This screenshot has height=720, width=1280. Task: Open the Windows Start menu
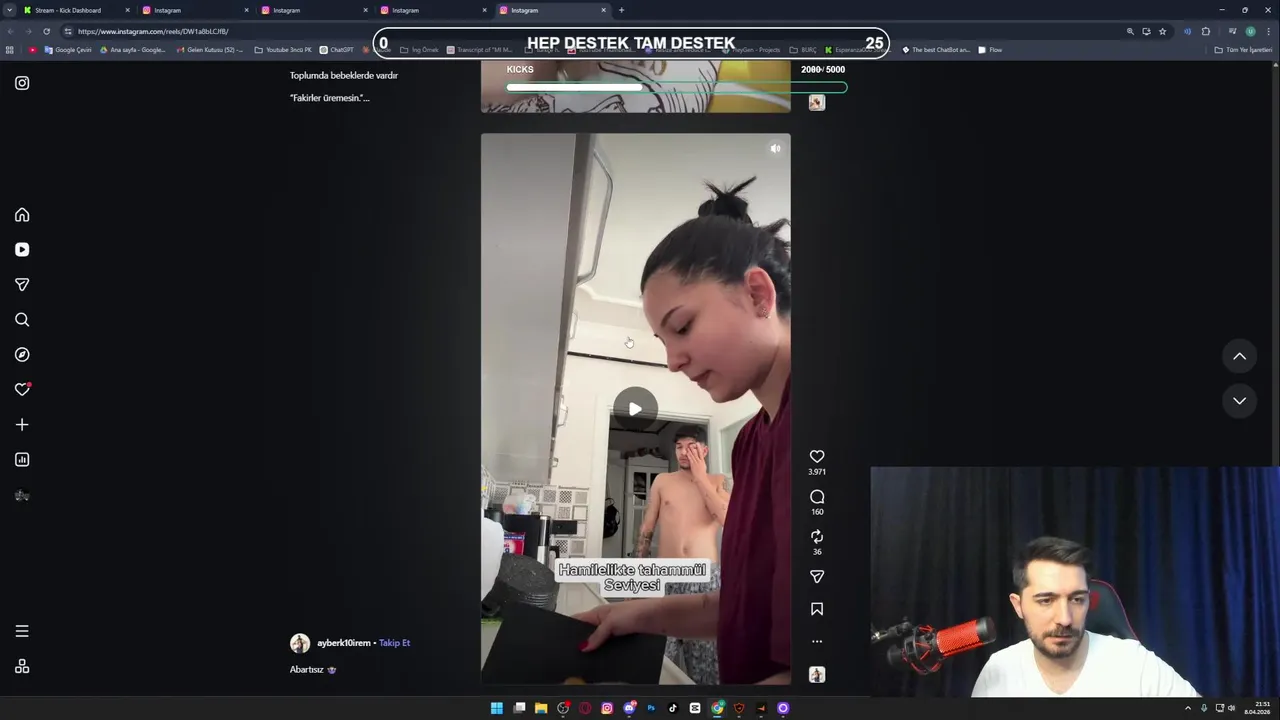click(497, 708)
